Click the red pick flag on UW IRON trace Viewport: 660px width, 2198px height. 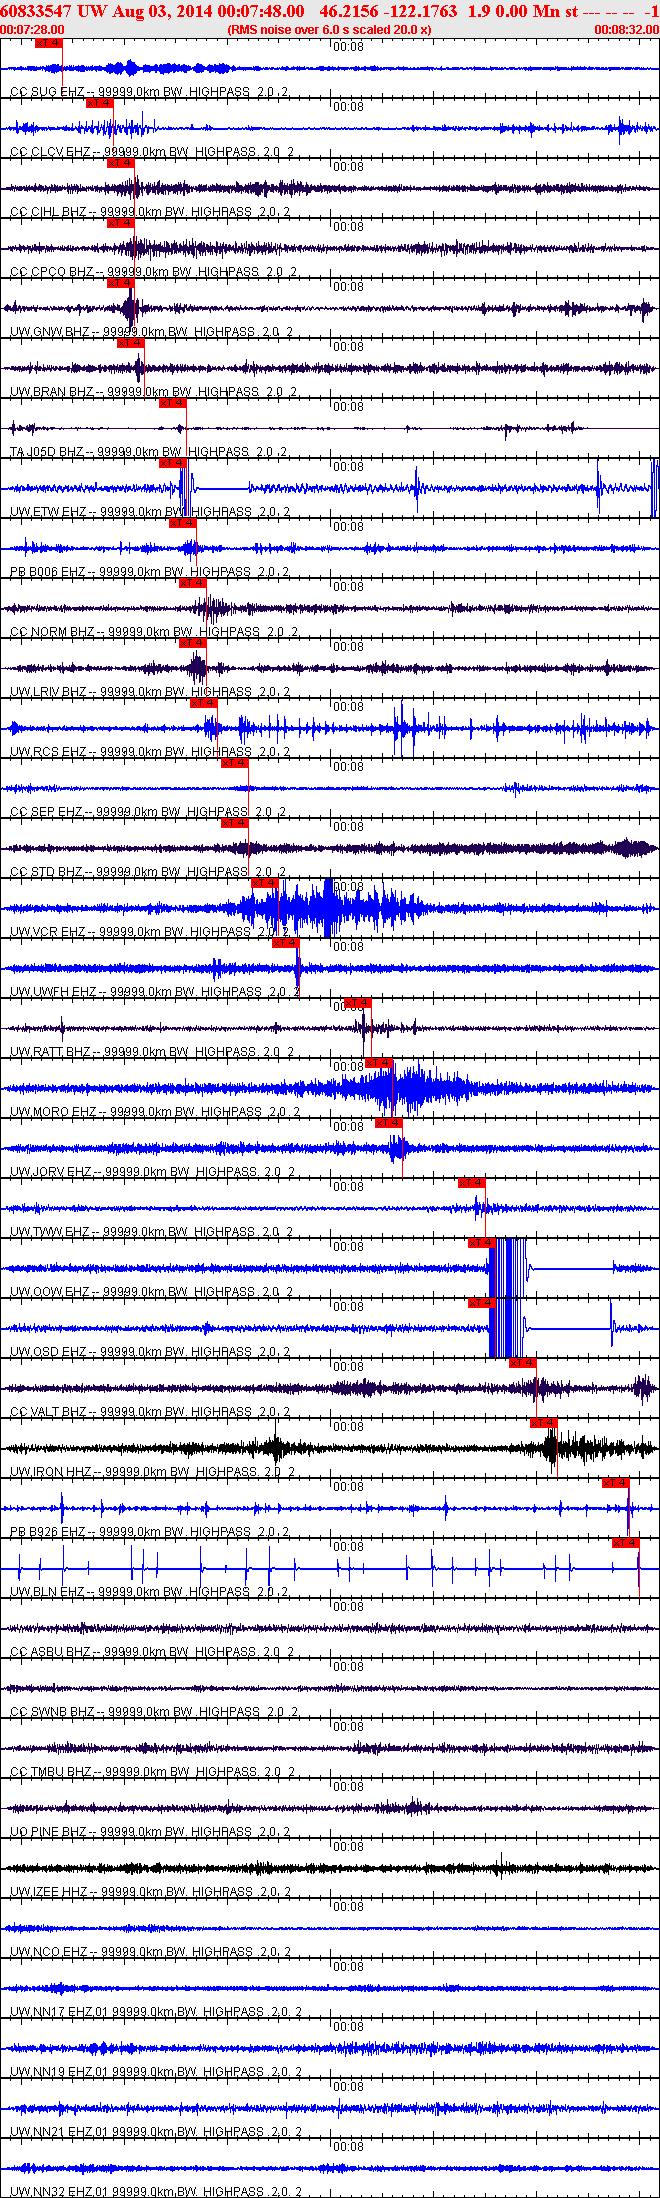point(544,1423)
